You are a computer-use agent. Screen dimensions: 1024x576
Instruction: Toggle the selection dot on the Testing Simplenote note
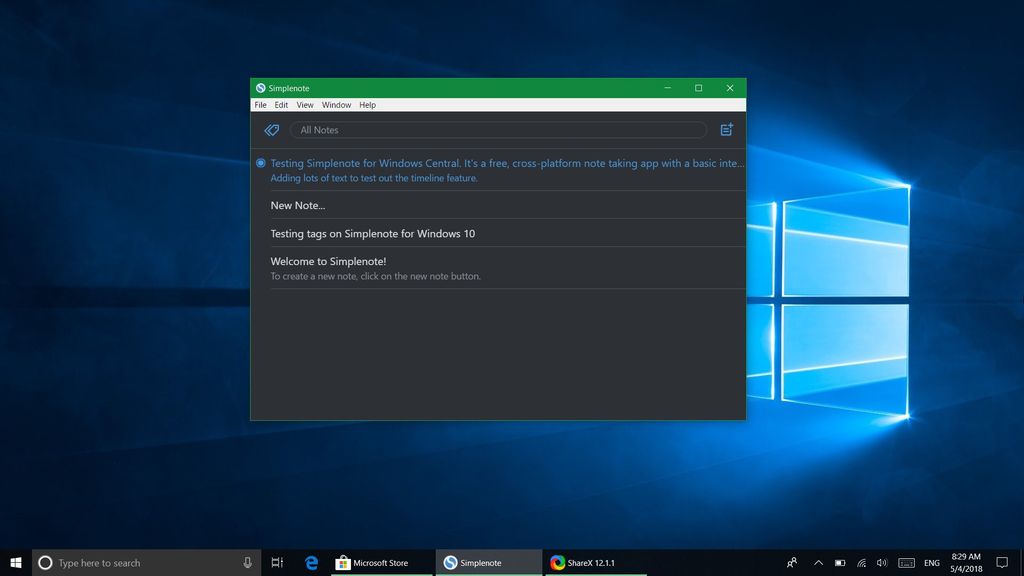point(259,163)
